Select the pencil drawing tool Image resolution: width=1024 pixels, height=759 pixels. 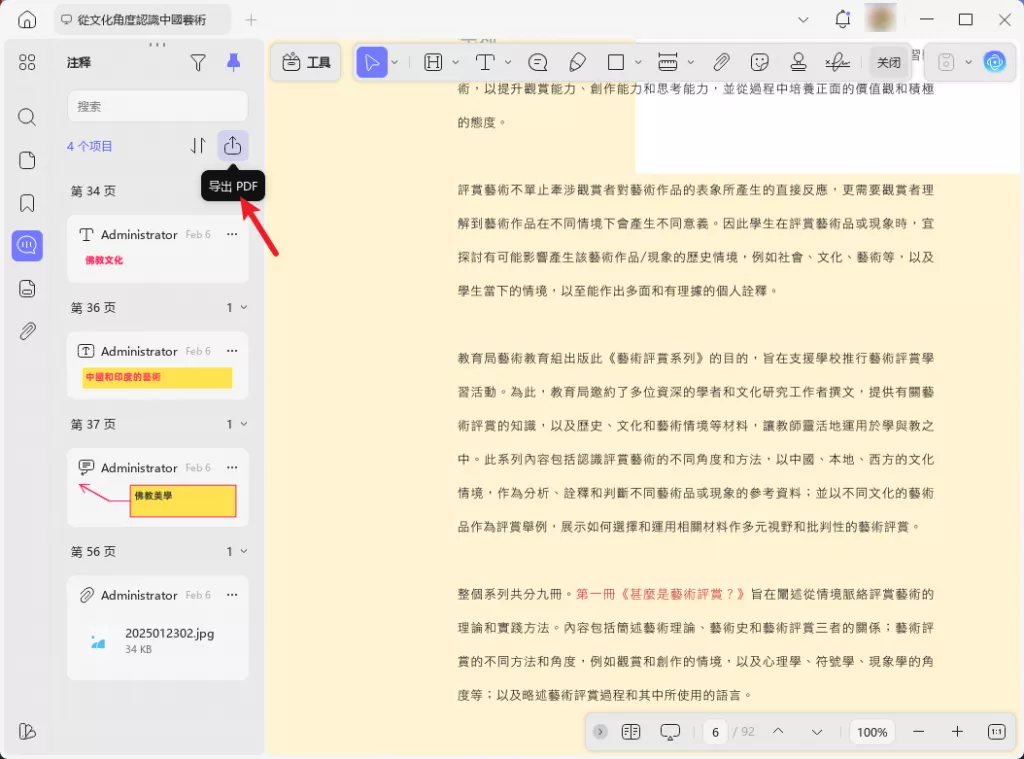tap(577, 62)
